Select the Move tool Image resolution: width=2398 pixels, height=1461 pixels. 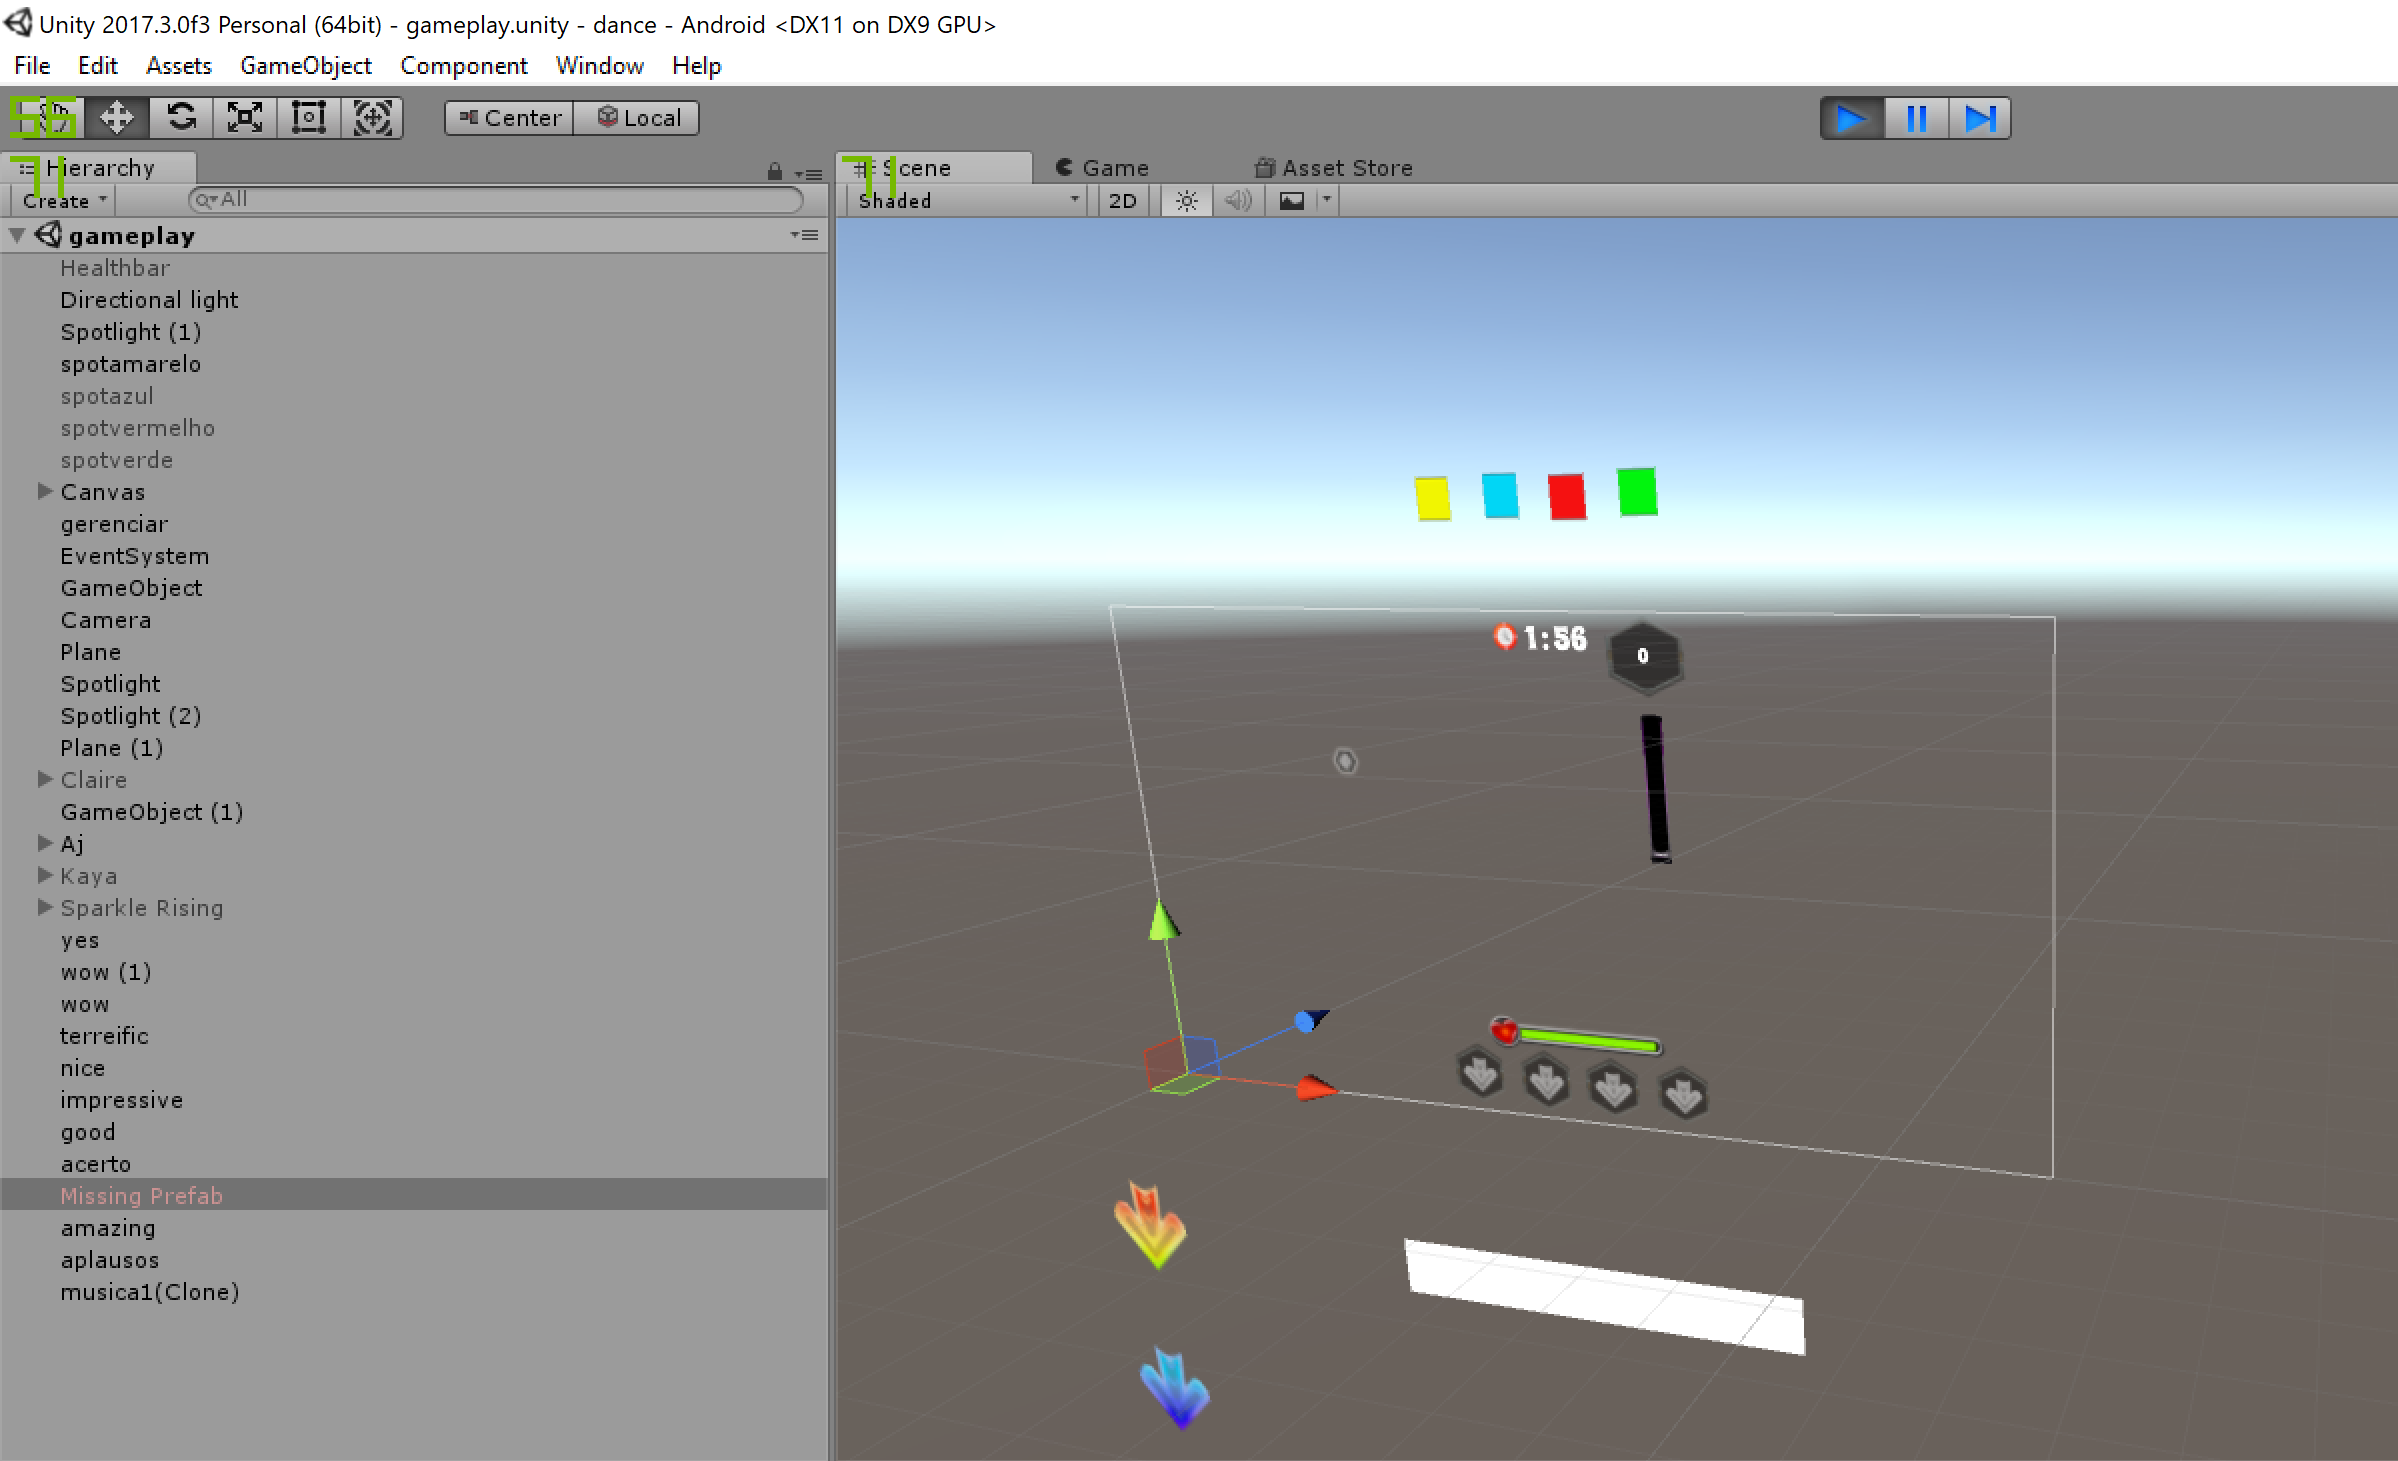(x=117, y=118)
